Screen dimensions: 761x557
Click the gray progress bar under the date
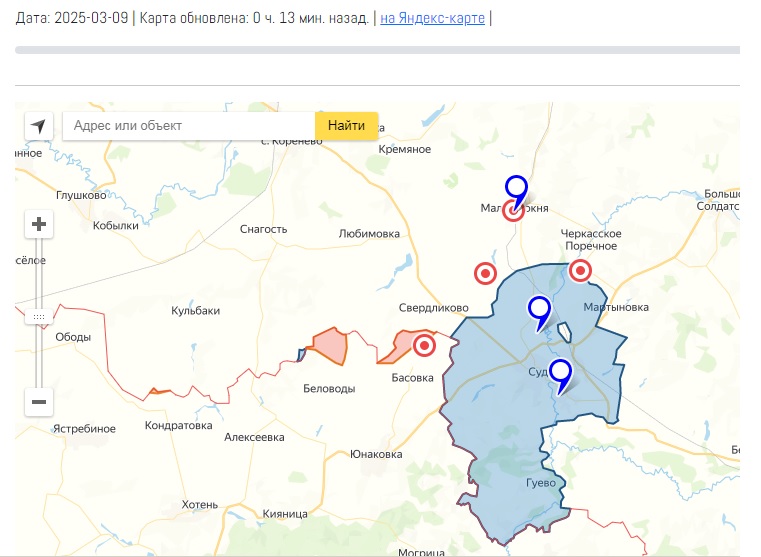point(377,50)
